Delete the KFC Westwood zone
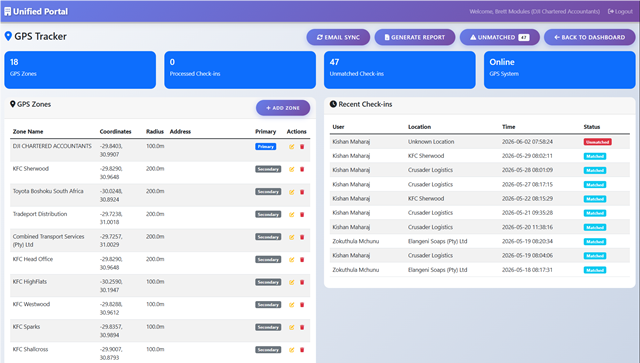 point(302,305)
